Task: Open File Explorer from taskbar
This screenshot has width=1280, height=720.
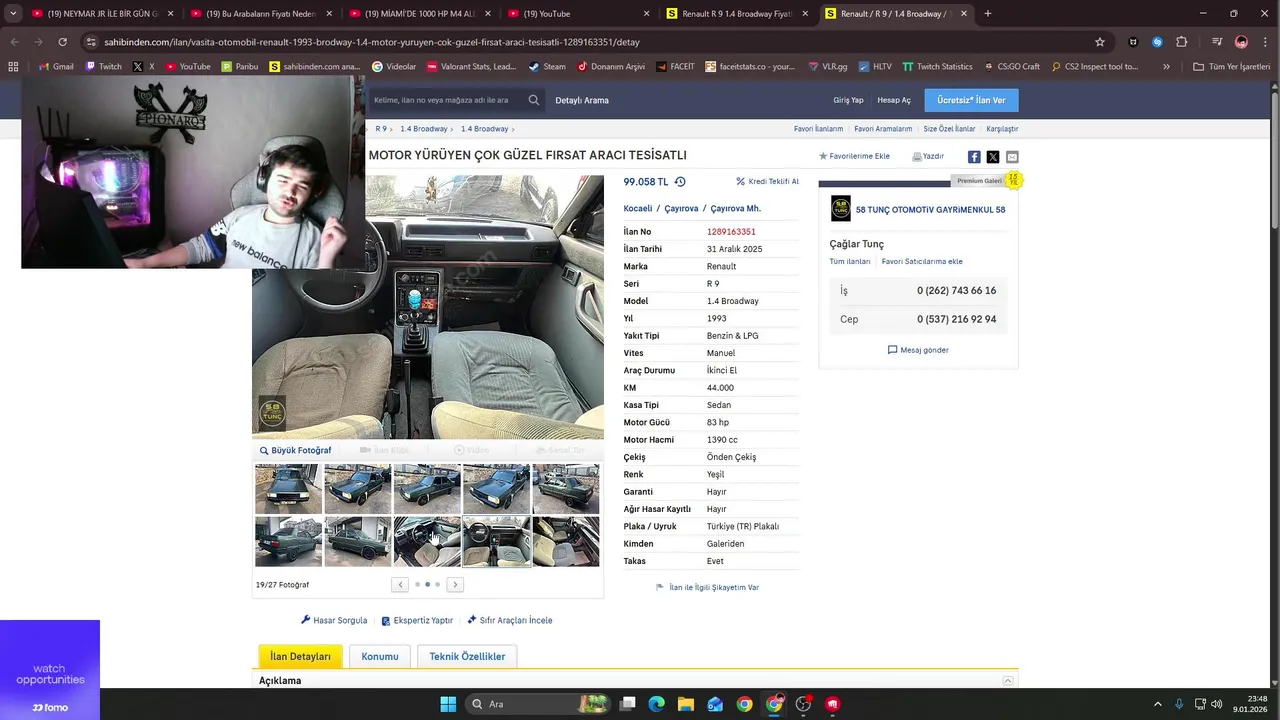Action: point(686,704)
